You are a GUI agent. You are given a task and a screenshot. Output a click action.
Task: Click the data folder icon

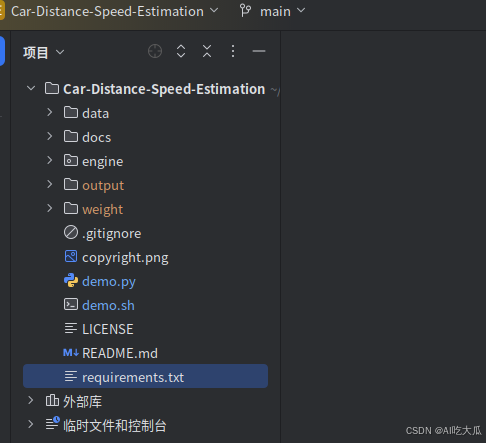click(71, 112)
